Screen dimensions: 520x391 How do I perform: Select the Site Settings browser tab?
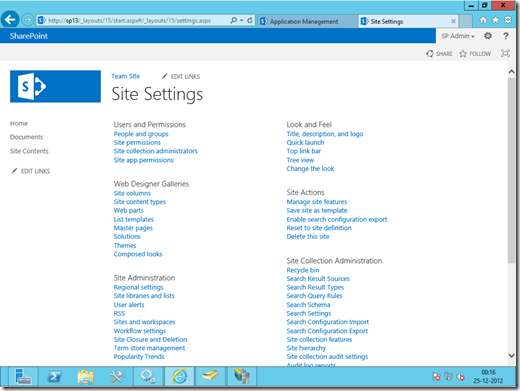pos(408,21)
